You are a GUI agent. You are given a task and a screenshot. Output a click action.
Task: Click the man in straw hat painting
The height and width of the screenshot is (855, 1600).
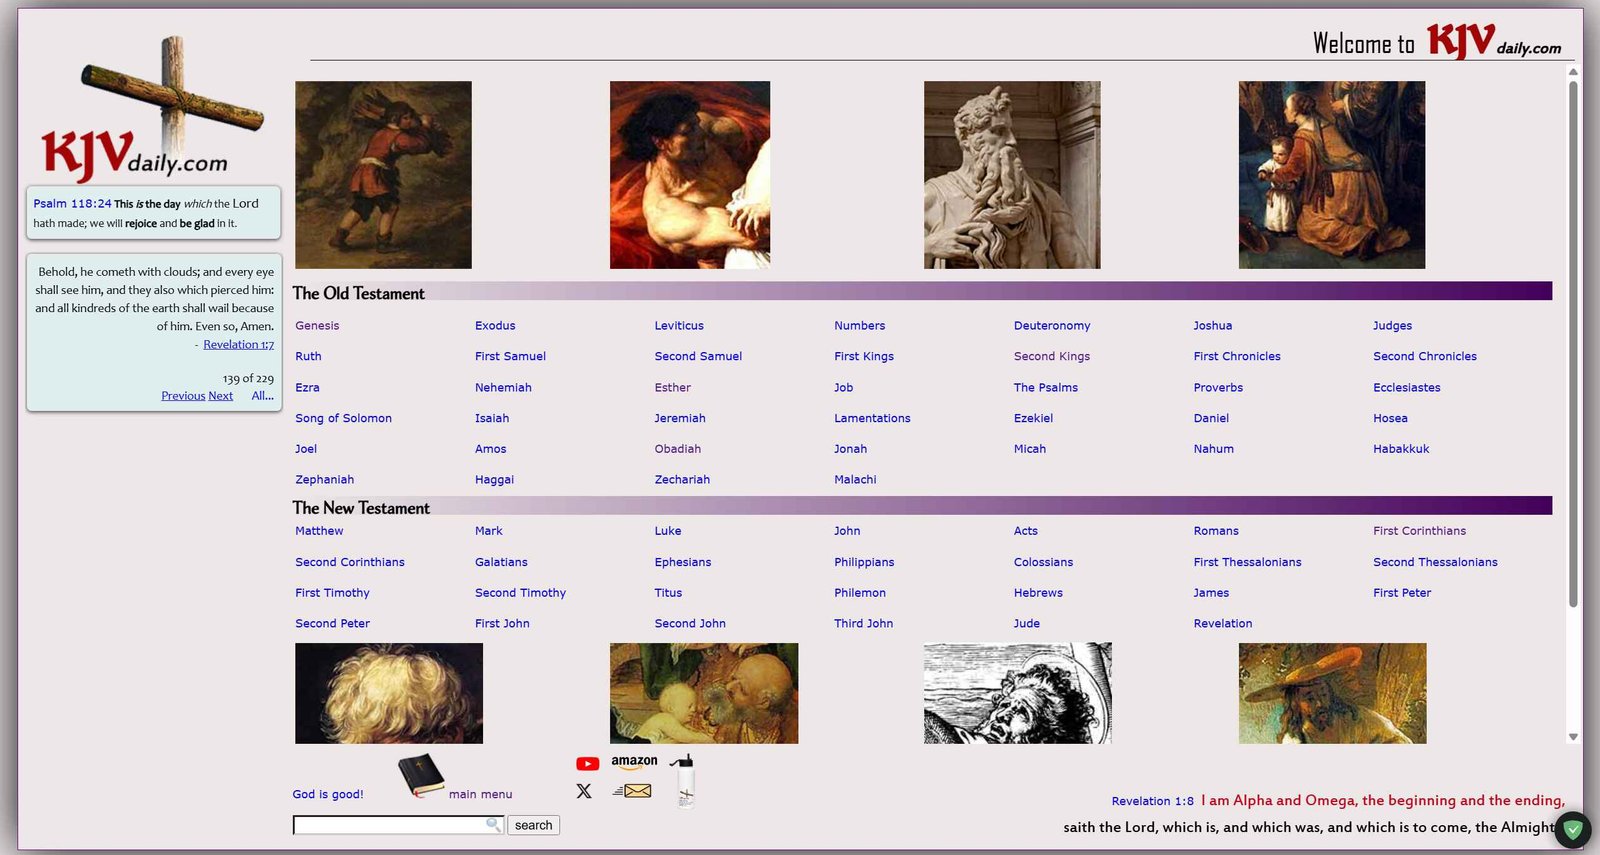(1333, 693)
